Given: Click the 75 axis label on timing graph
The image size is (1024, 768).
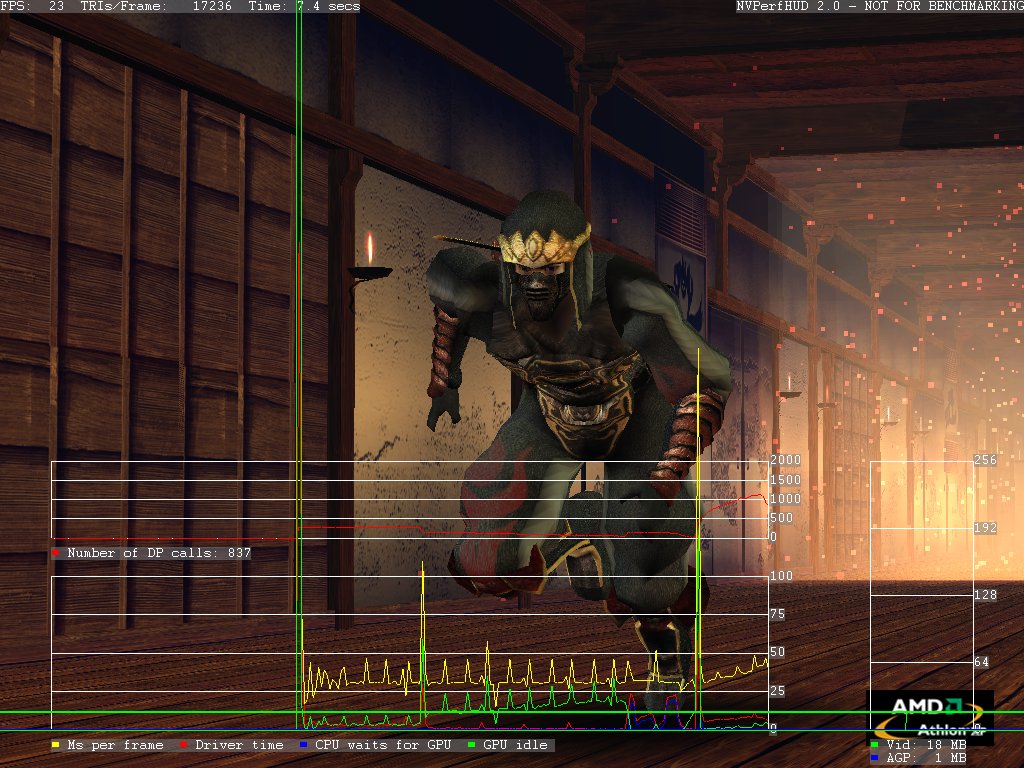Looking at the screenshot, I should click(x=777, y=614).
